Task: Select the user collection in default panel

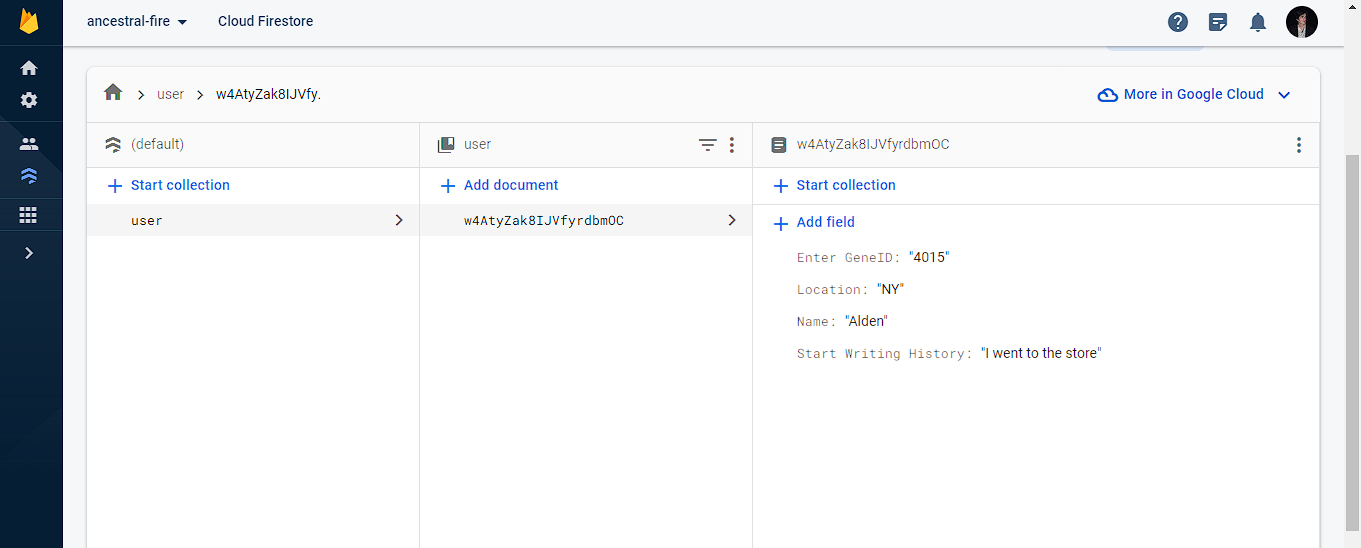Action: coord(253,220)
